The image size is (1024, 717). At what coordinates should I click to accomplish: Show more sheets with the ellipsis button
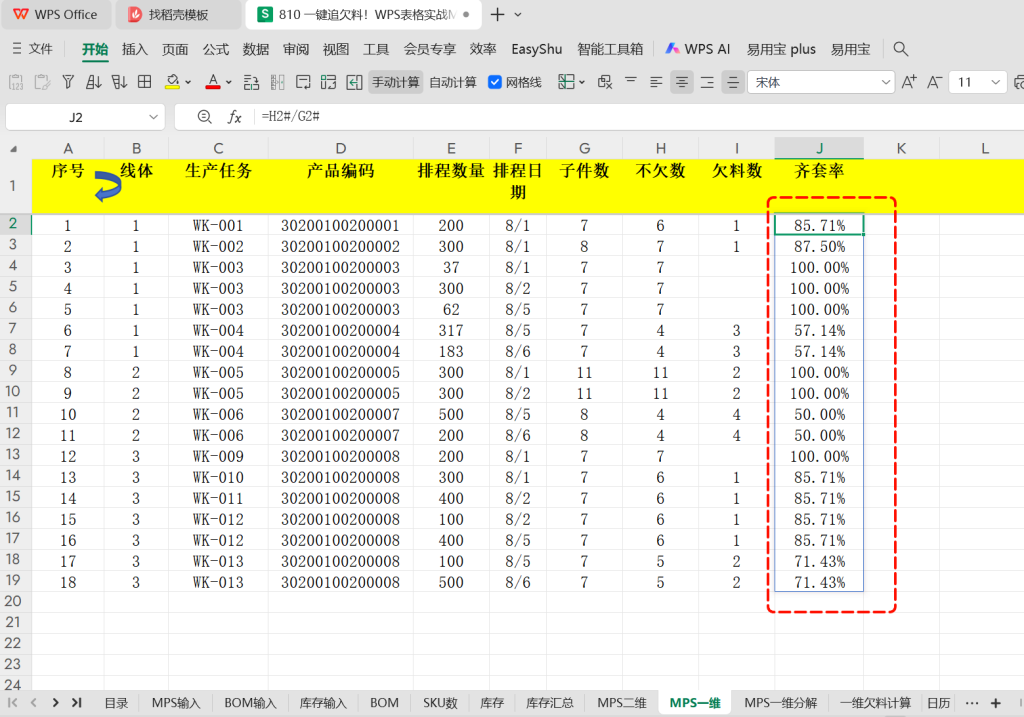click(972, 703)
